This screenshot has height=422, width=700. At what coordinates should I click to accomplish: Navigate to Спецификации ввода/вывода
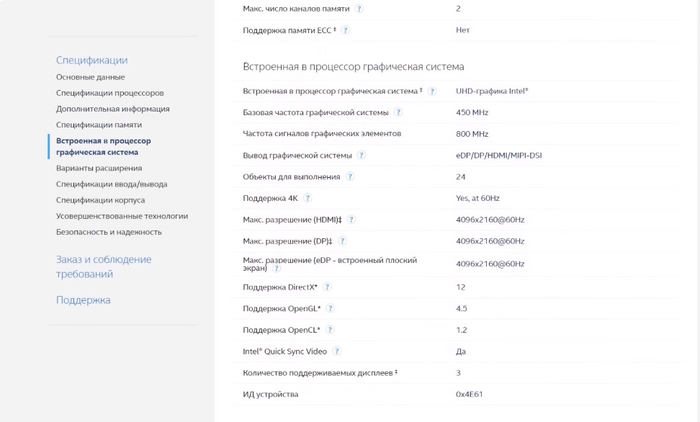click(111, 184)
